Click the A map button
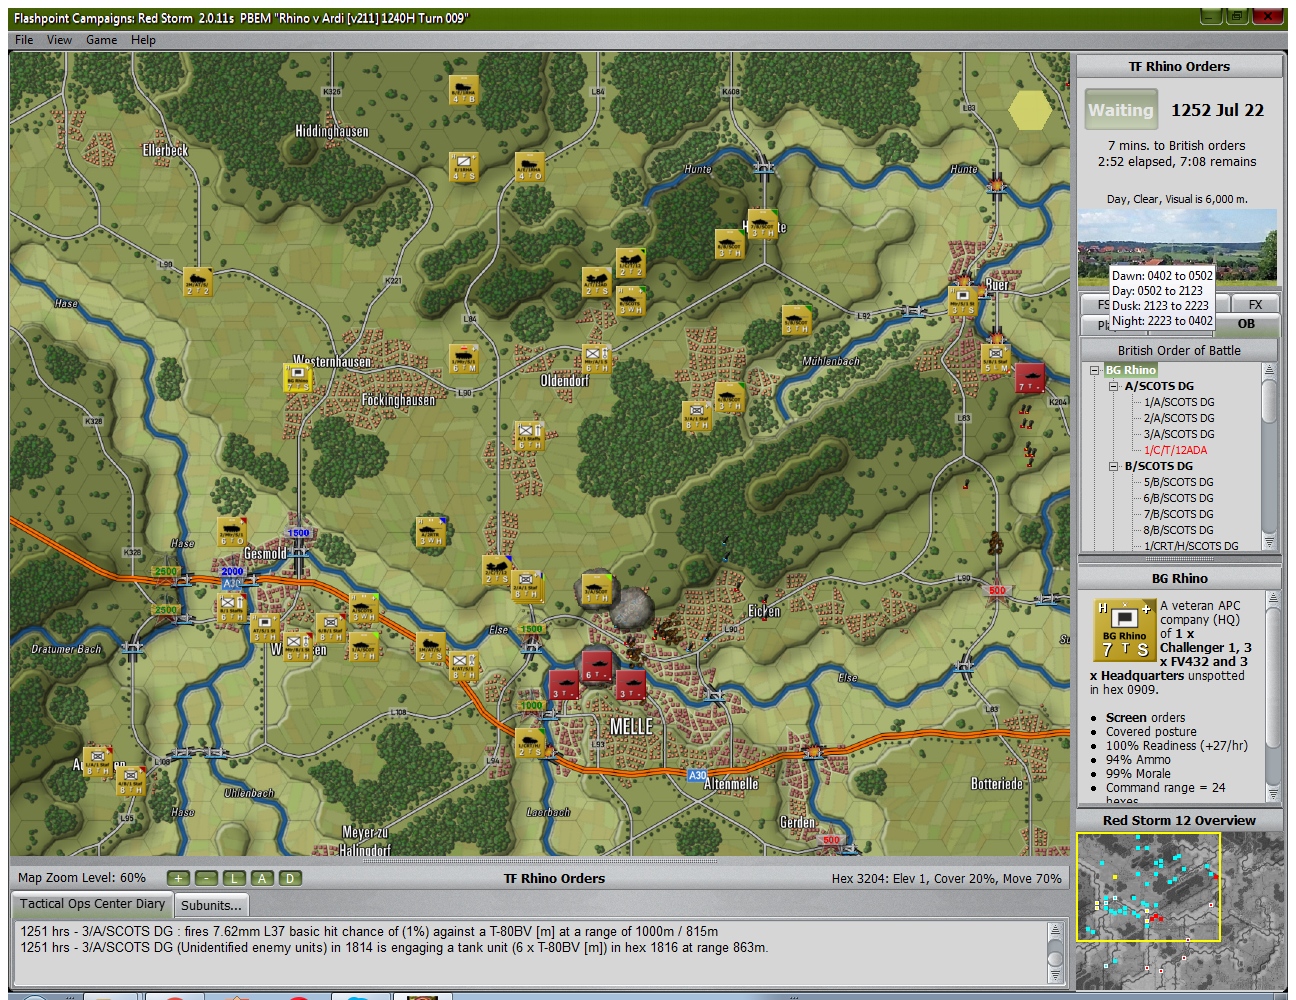Image resolution: width=1296 pixels, height=1000 pixels. [x=262, y=878]
